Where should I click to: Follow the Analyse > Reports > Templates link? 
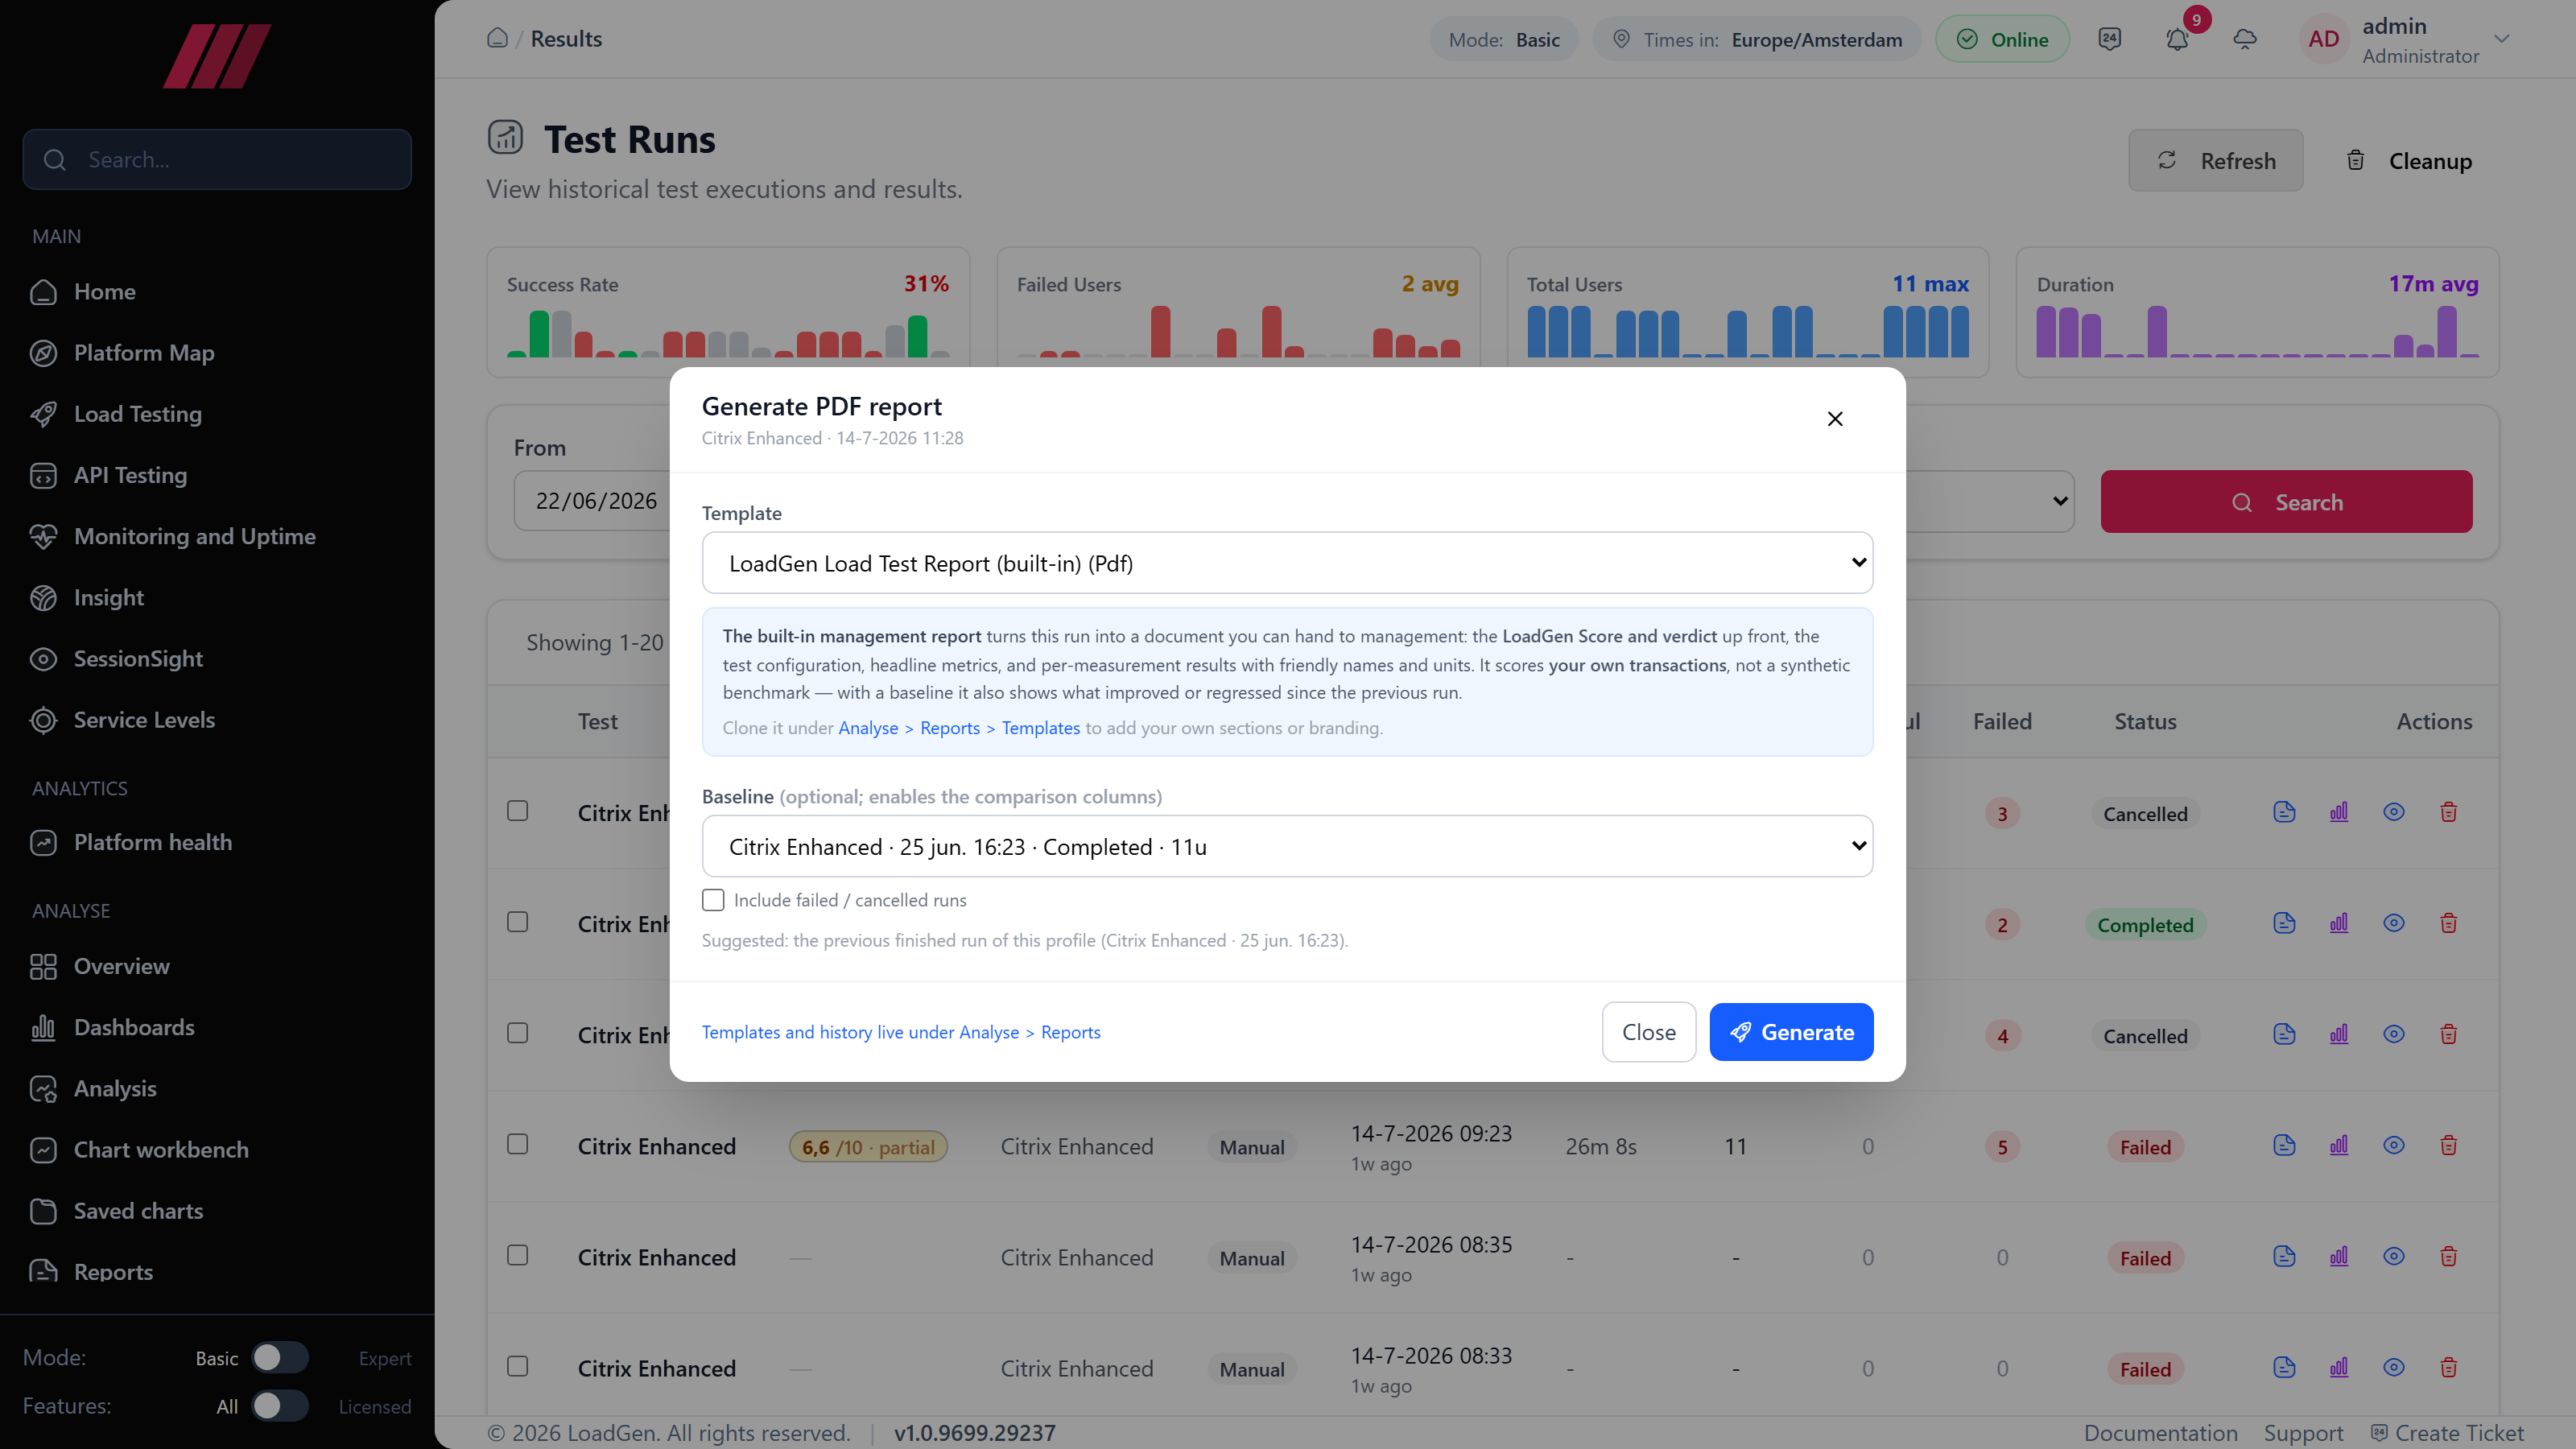[x=959, y=728]
